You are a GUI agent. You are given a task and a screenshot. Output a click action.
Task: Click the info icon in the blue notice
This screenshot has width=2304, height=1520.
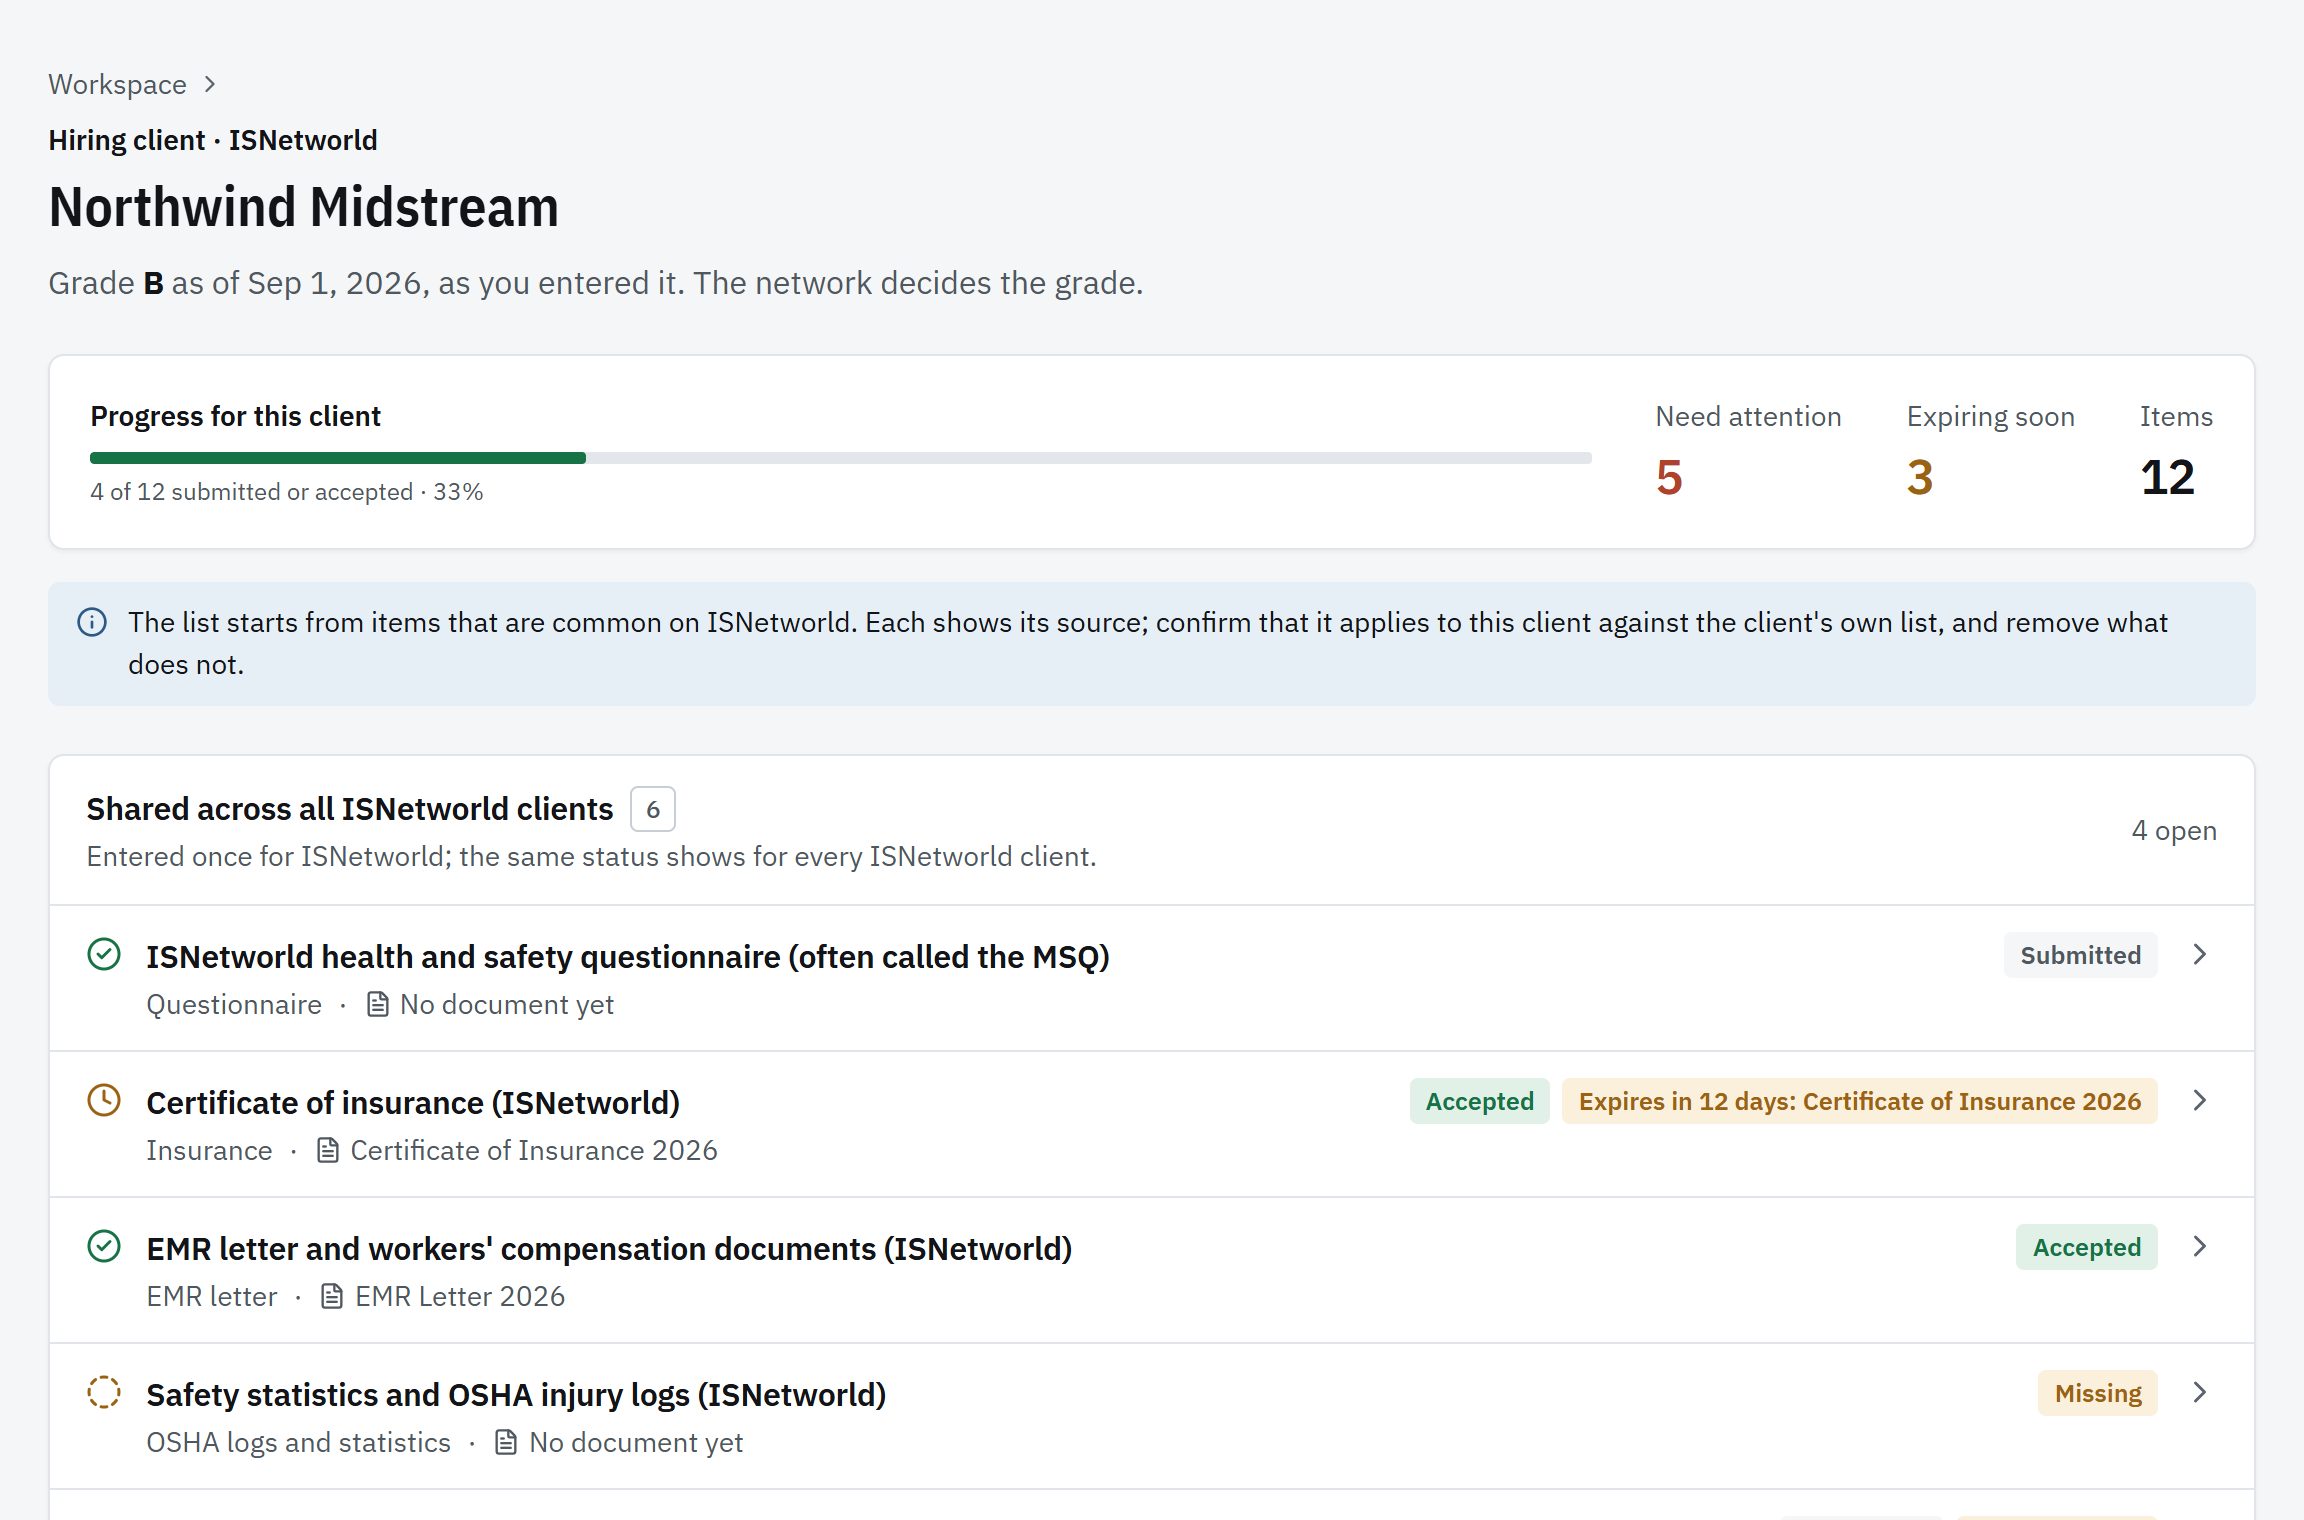click(92, 622)
